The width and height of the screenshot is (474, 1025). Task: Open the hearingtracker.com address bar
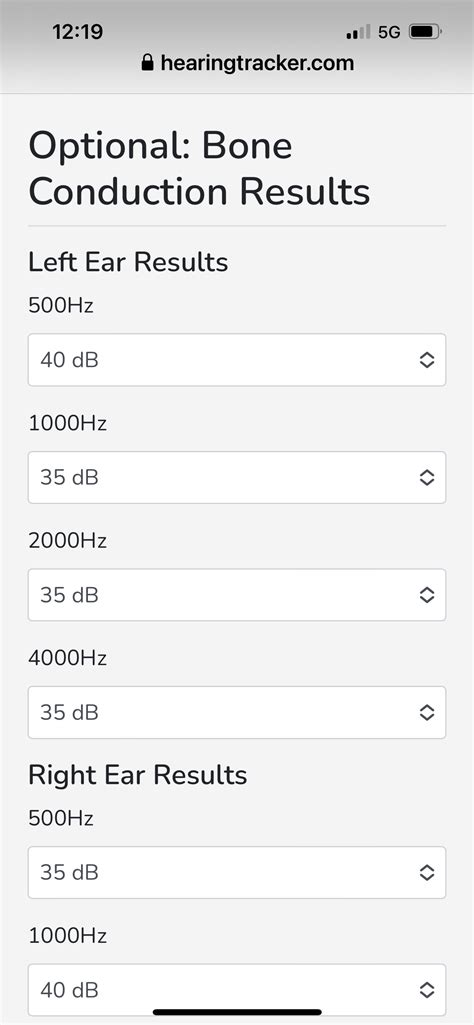248,63
